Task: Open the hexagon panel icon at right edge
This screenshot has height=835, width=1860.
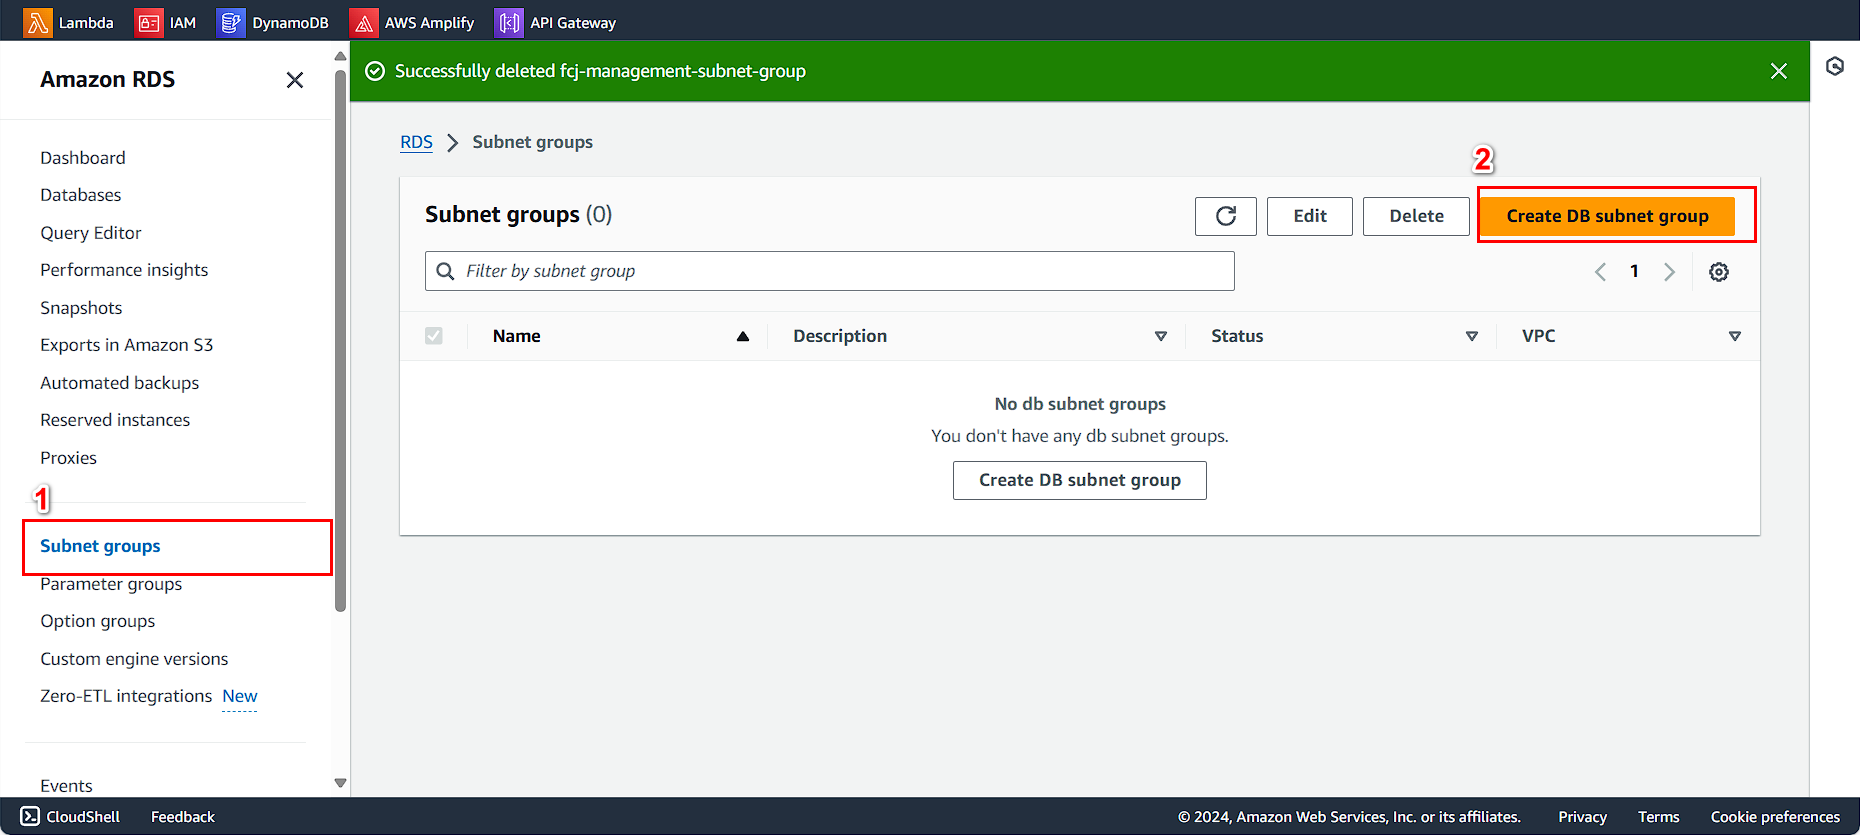Action: coord(1835,66)
